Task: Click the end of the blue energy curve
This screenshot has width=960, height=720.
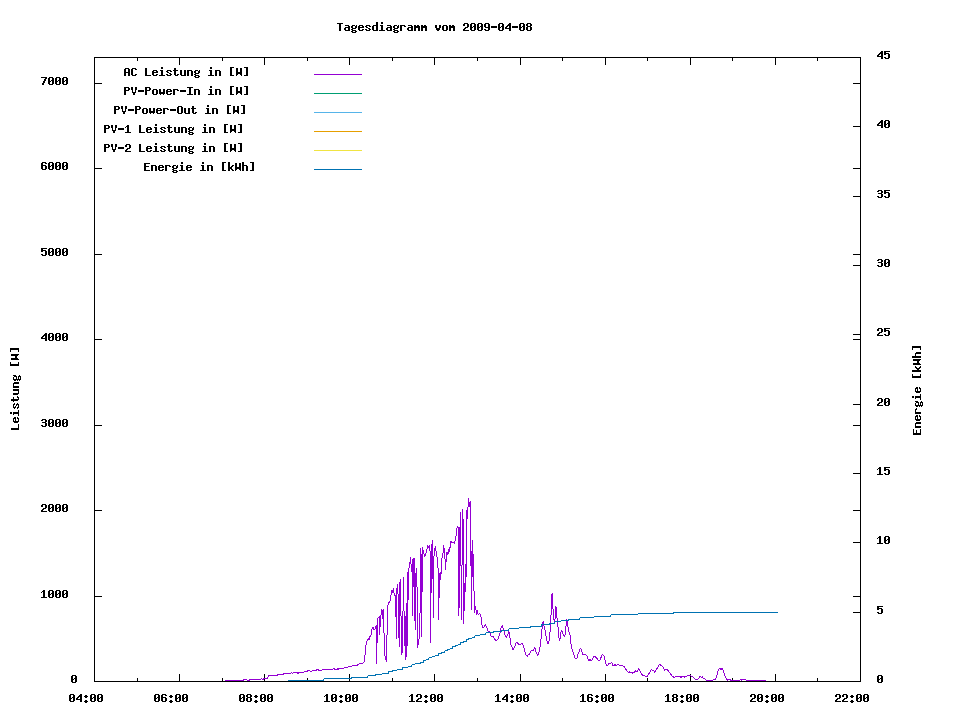Action: coord(776,612)
